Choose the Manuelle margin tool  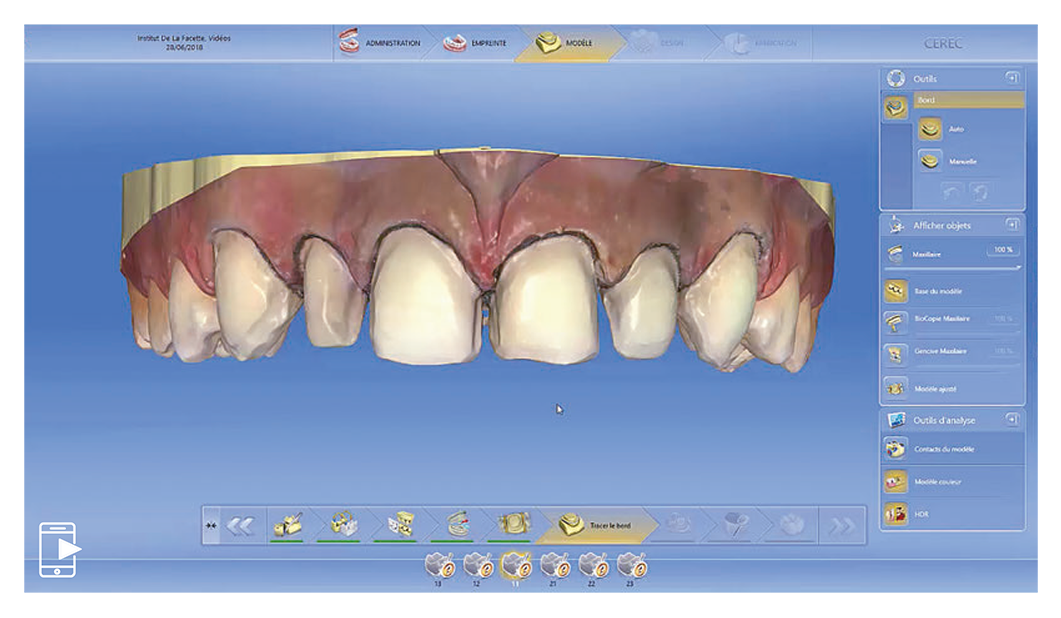tap(931, 160)
